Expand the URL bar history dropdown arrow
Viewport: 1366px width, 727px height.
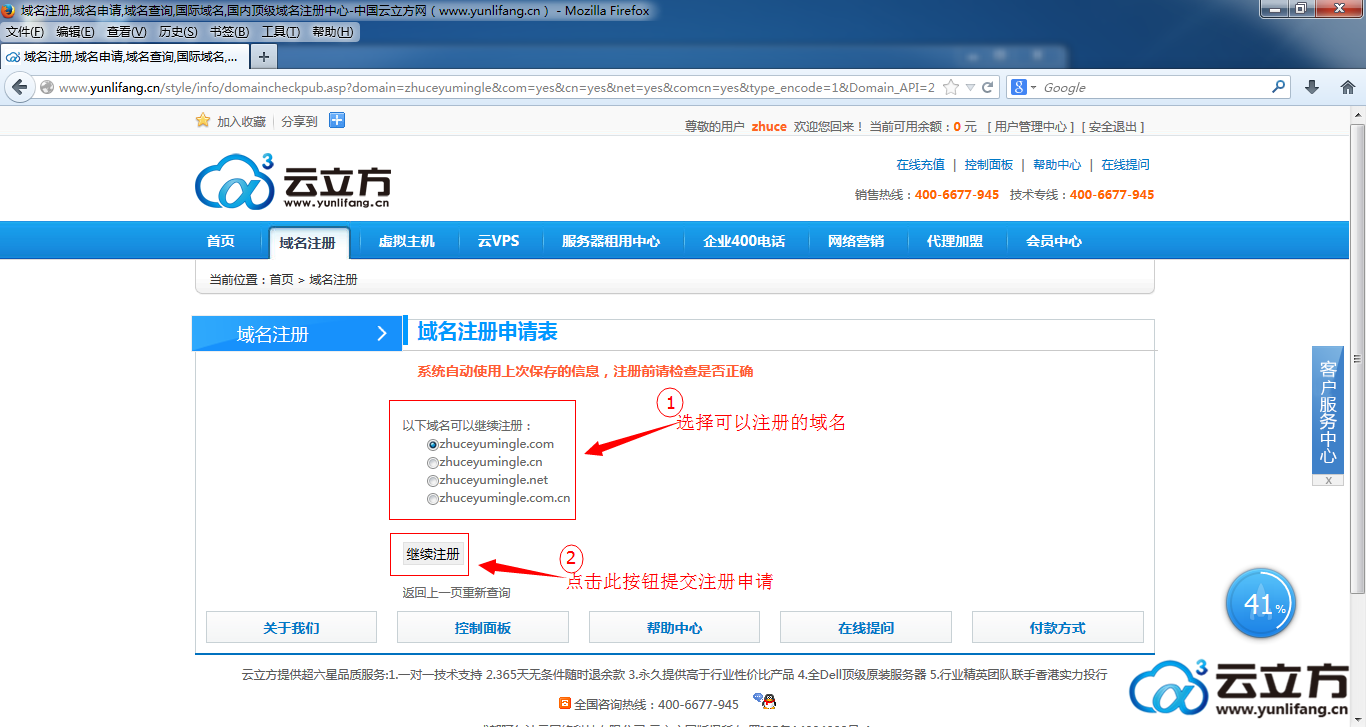pos(970,88)
